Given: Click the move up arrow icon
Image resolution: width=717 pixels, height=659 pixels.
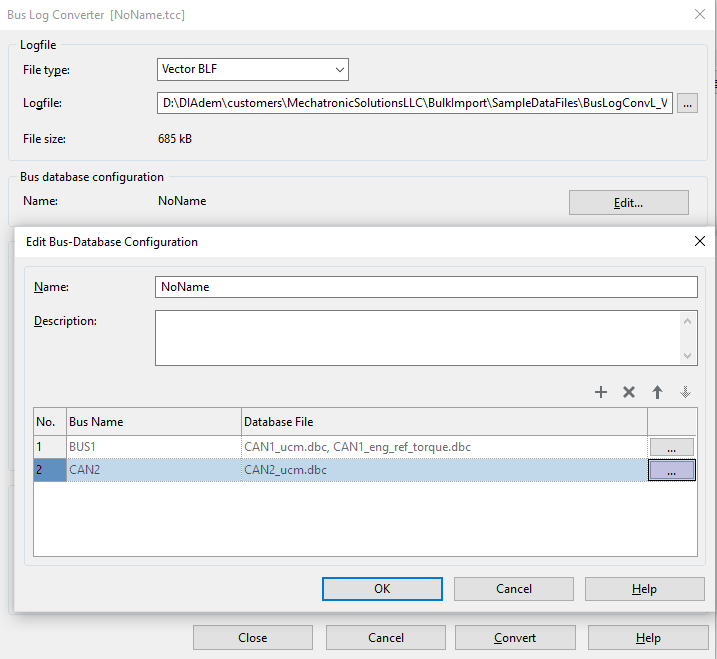Looking at the screenshot, I should pyautogui.click(x=657, y=392).
